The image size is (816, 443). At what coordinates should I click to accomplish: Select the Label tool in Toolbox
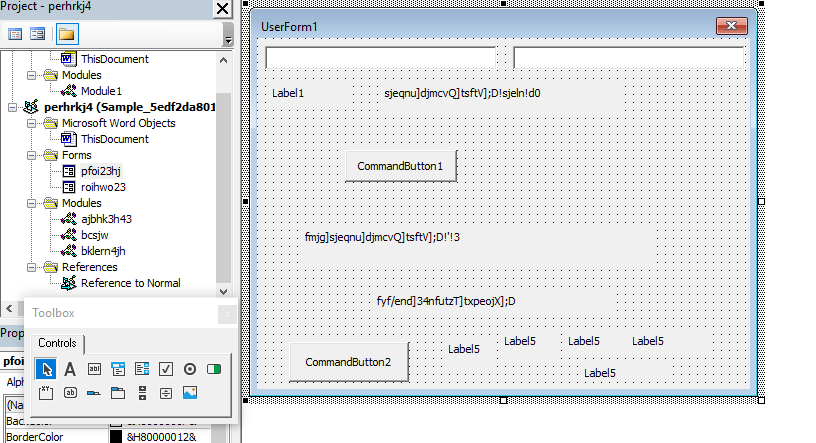click(x=70, y=369)
